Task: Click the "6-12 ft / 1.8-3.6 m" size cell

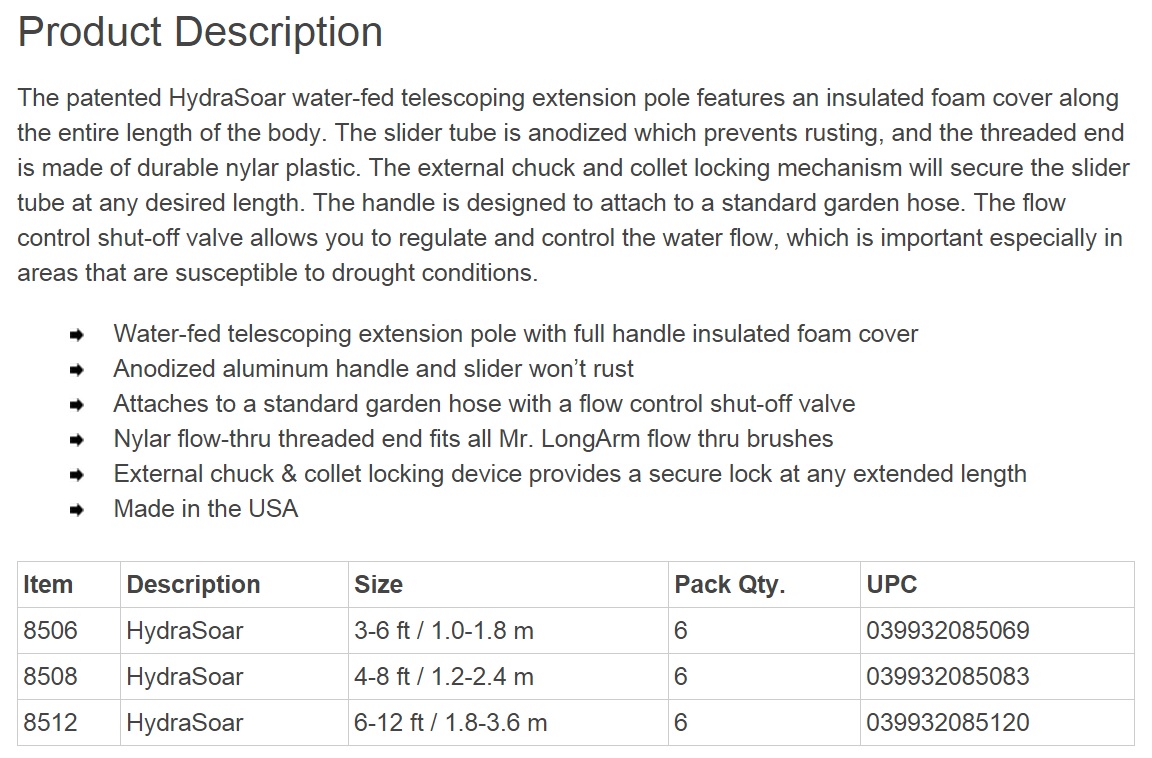Action: pos(451,723)
